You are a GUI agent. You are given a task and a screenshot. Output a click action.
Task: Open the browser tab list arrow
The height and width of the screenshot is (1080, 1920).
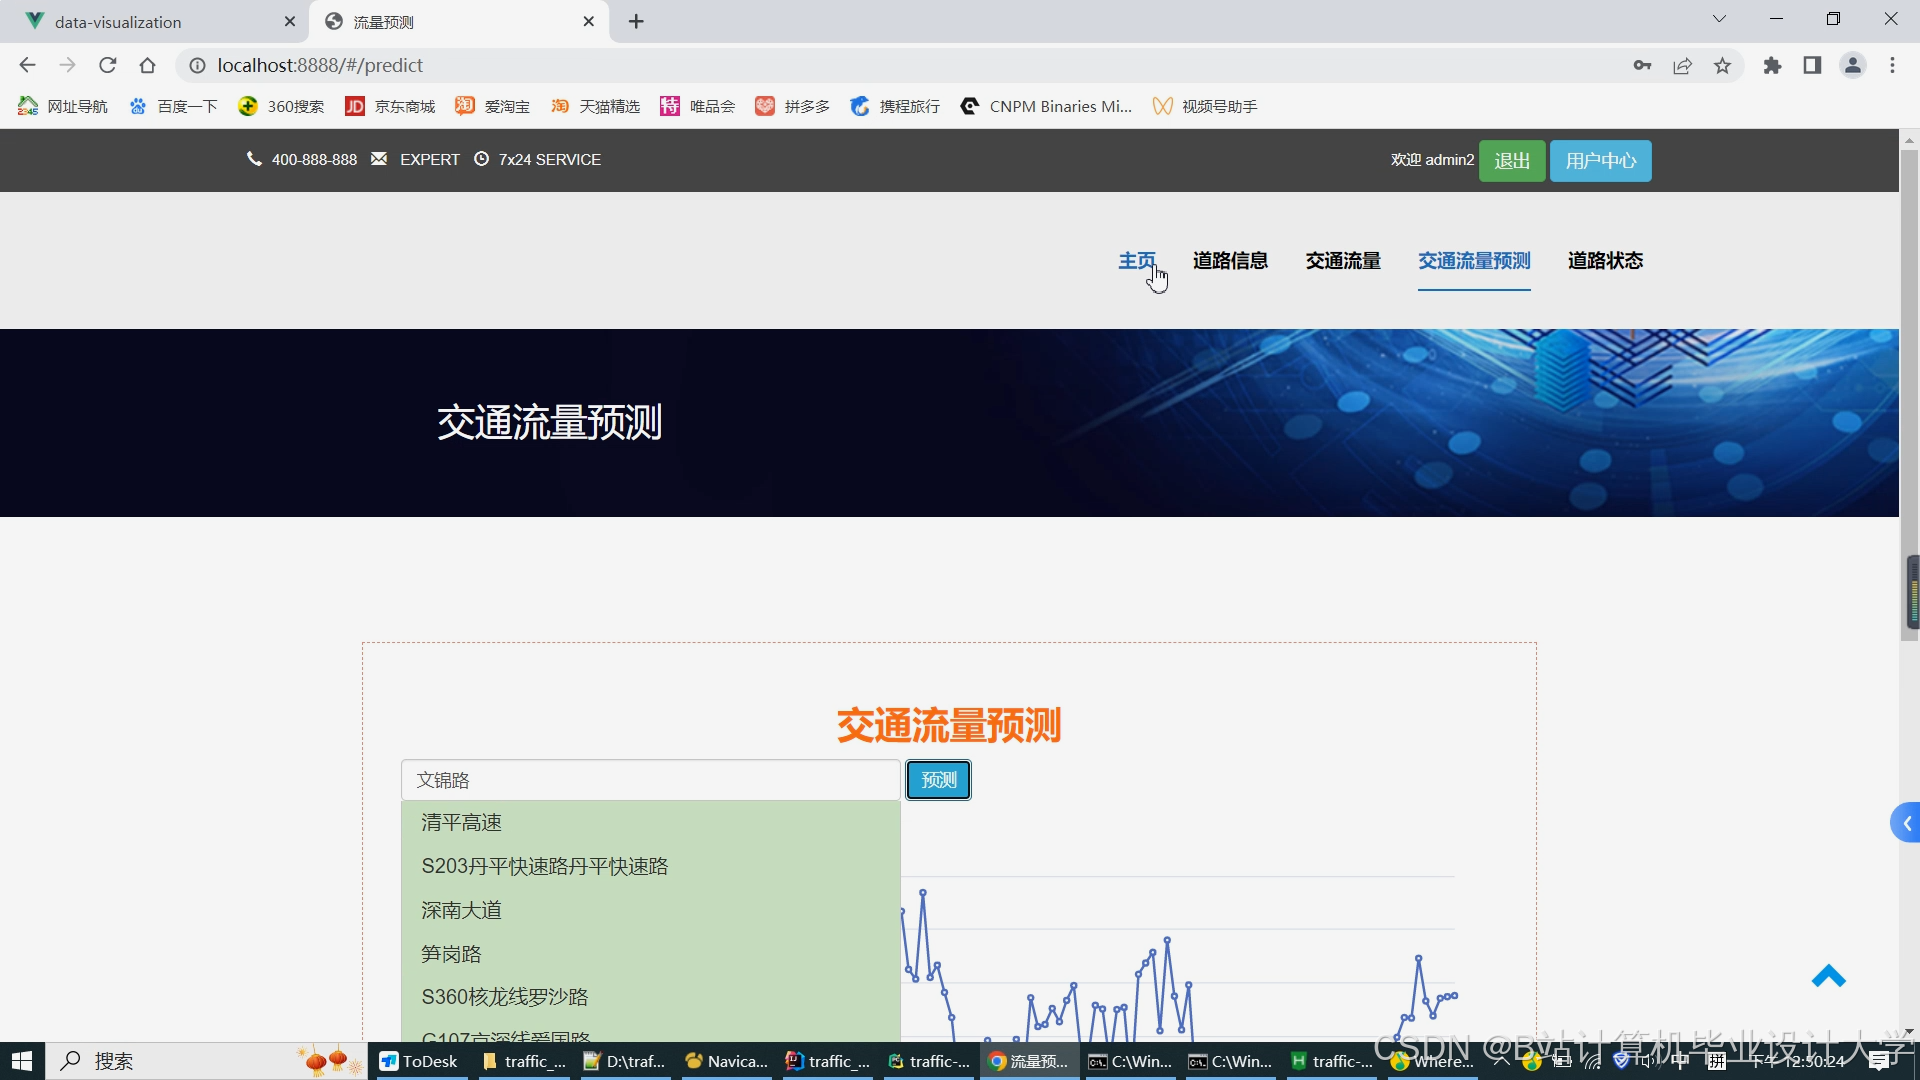(1720, 18)
